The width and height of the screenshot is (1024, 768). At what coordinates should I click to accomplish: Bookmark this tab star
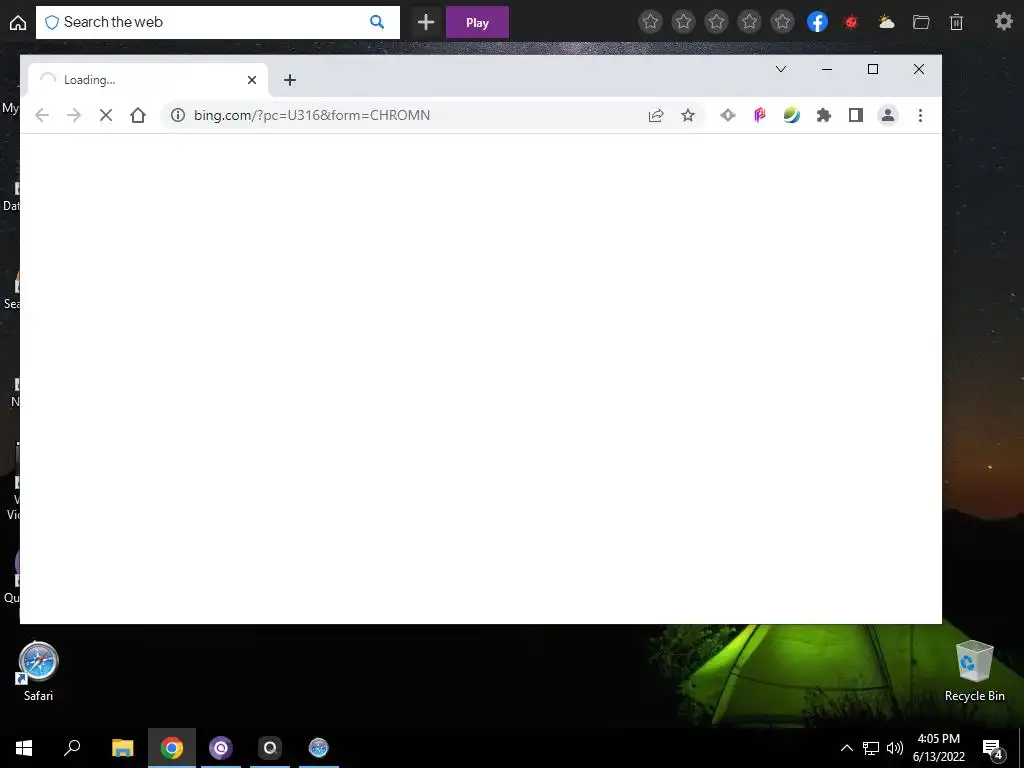[688, 116]
